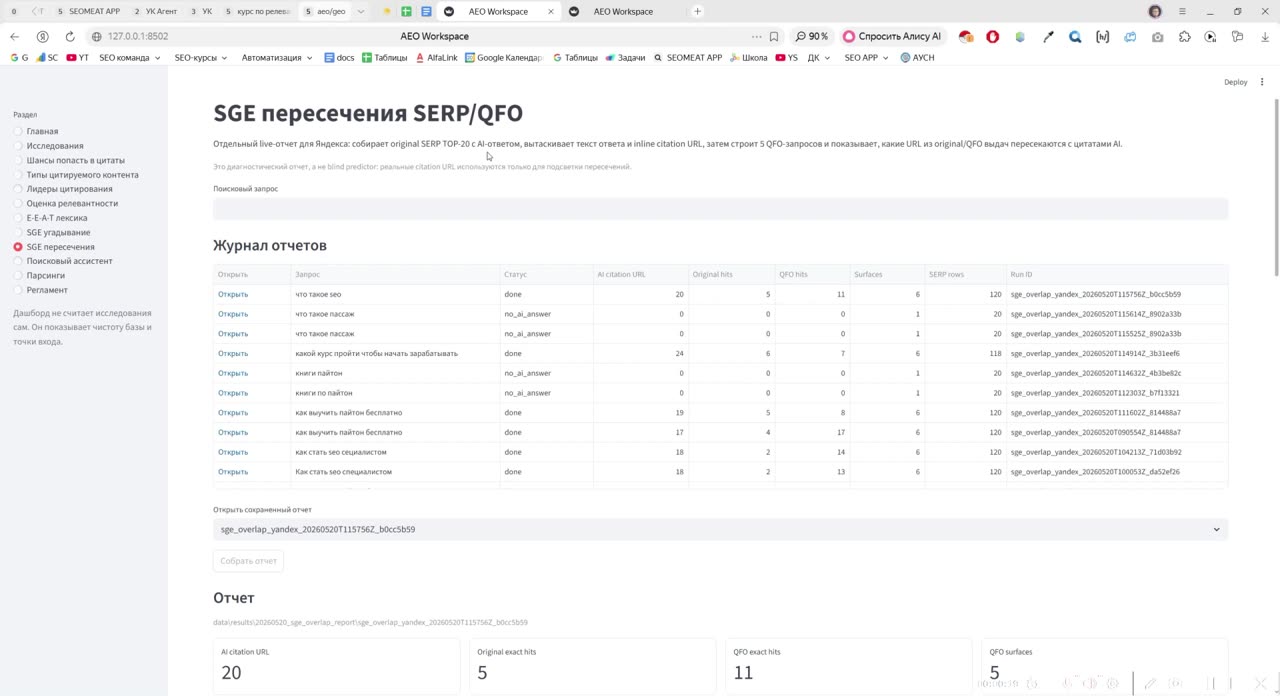
Task: Click the Поисковый запрос input field
Action: [720, 208]
